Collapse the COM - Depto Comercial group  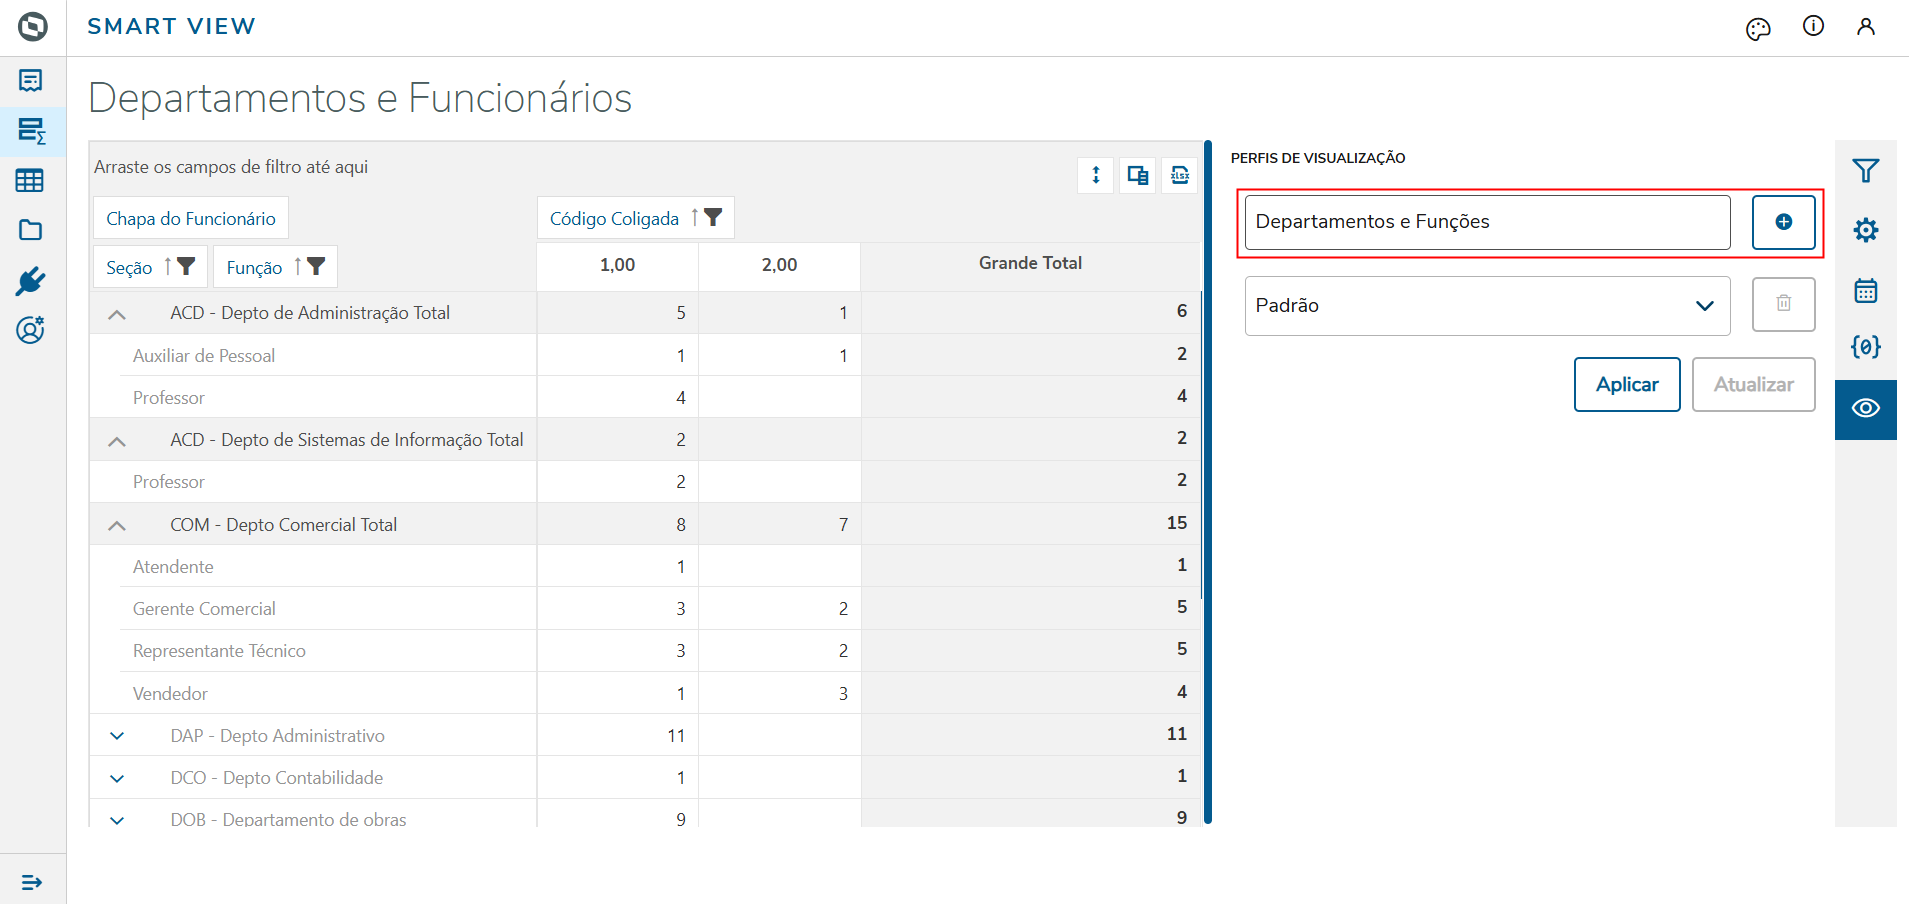(x=117, y=525)
